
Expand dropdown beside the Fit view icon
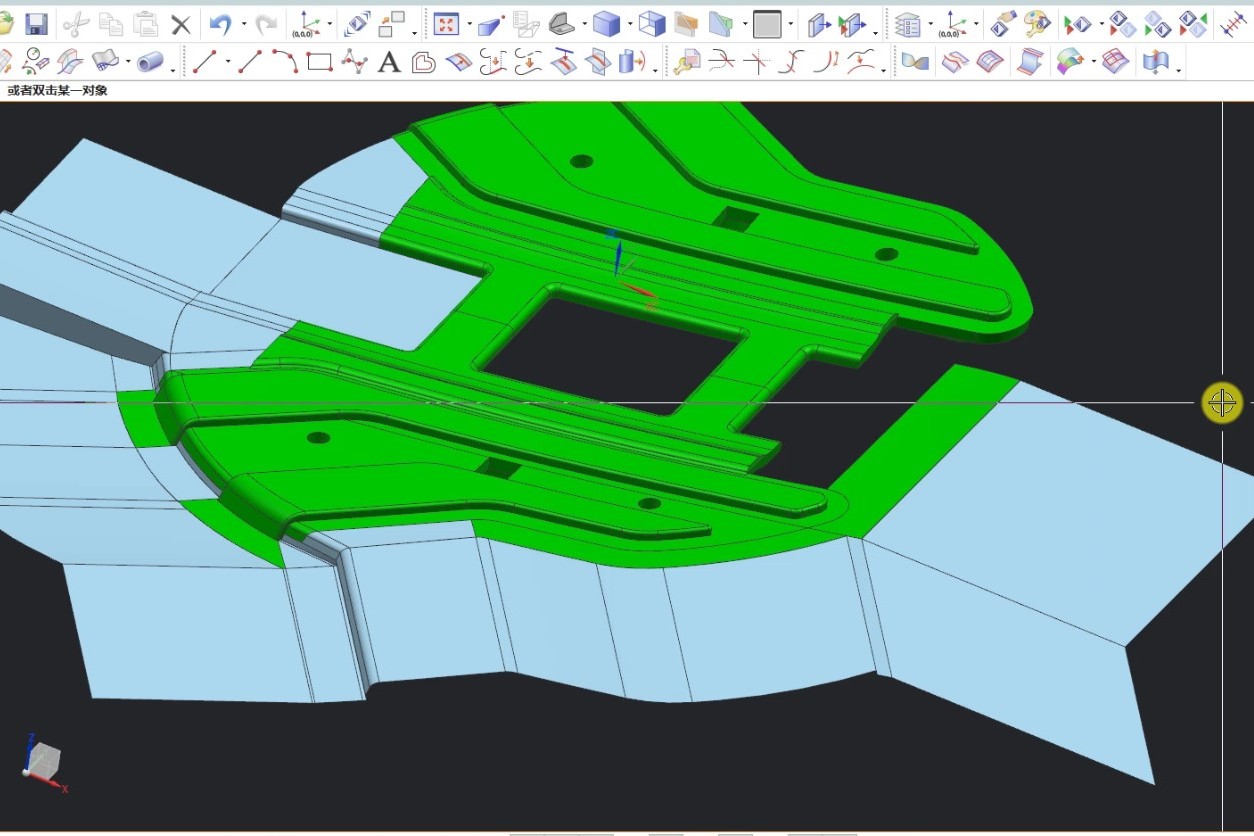coord(469,24)
